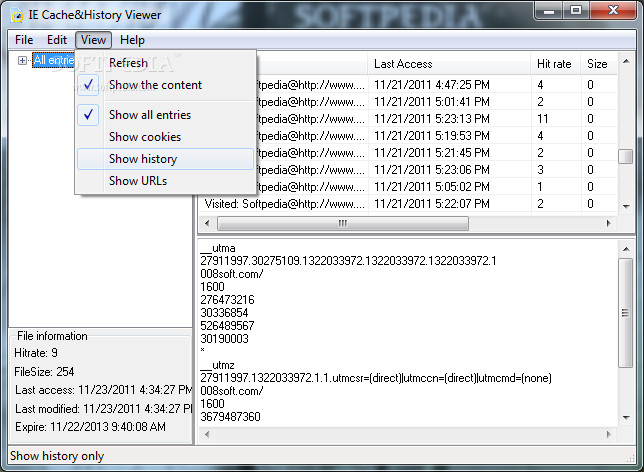This screenshot has height=472, width=644.
Task: Close the IE Cache&History Viewer window
Action: [x=614, y=11]
